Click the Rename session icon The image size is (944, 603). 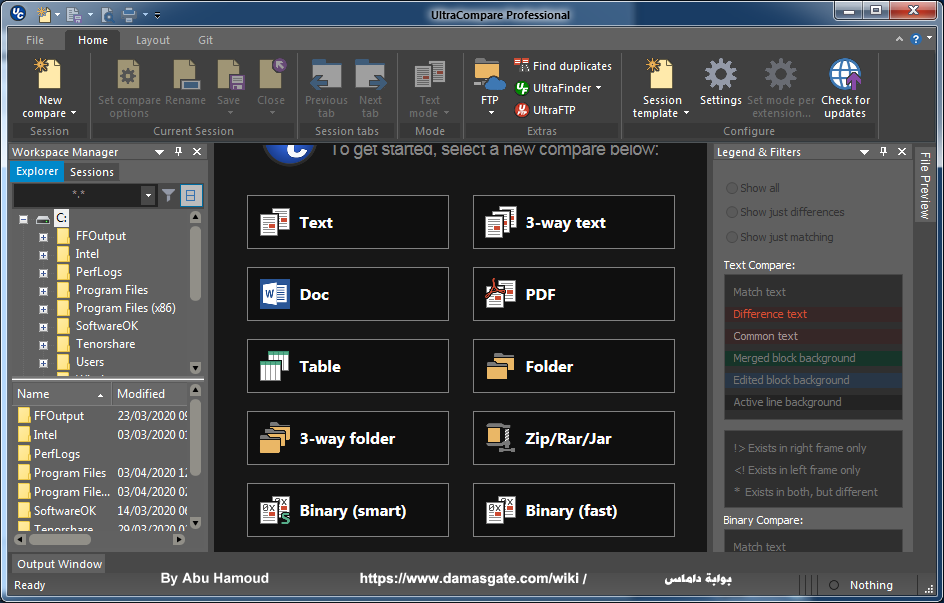click(x=186, y=74)
